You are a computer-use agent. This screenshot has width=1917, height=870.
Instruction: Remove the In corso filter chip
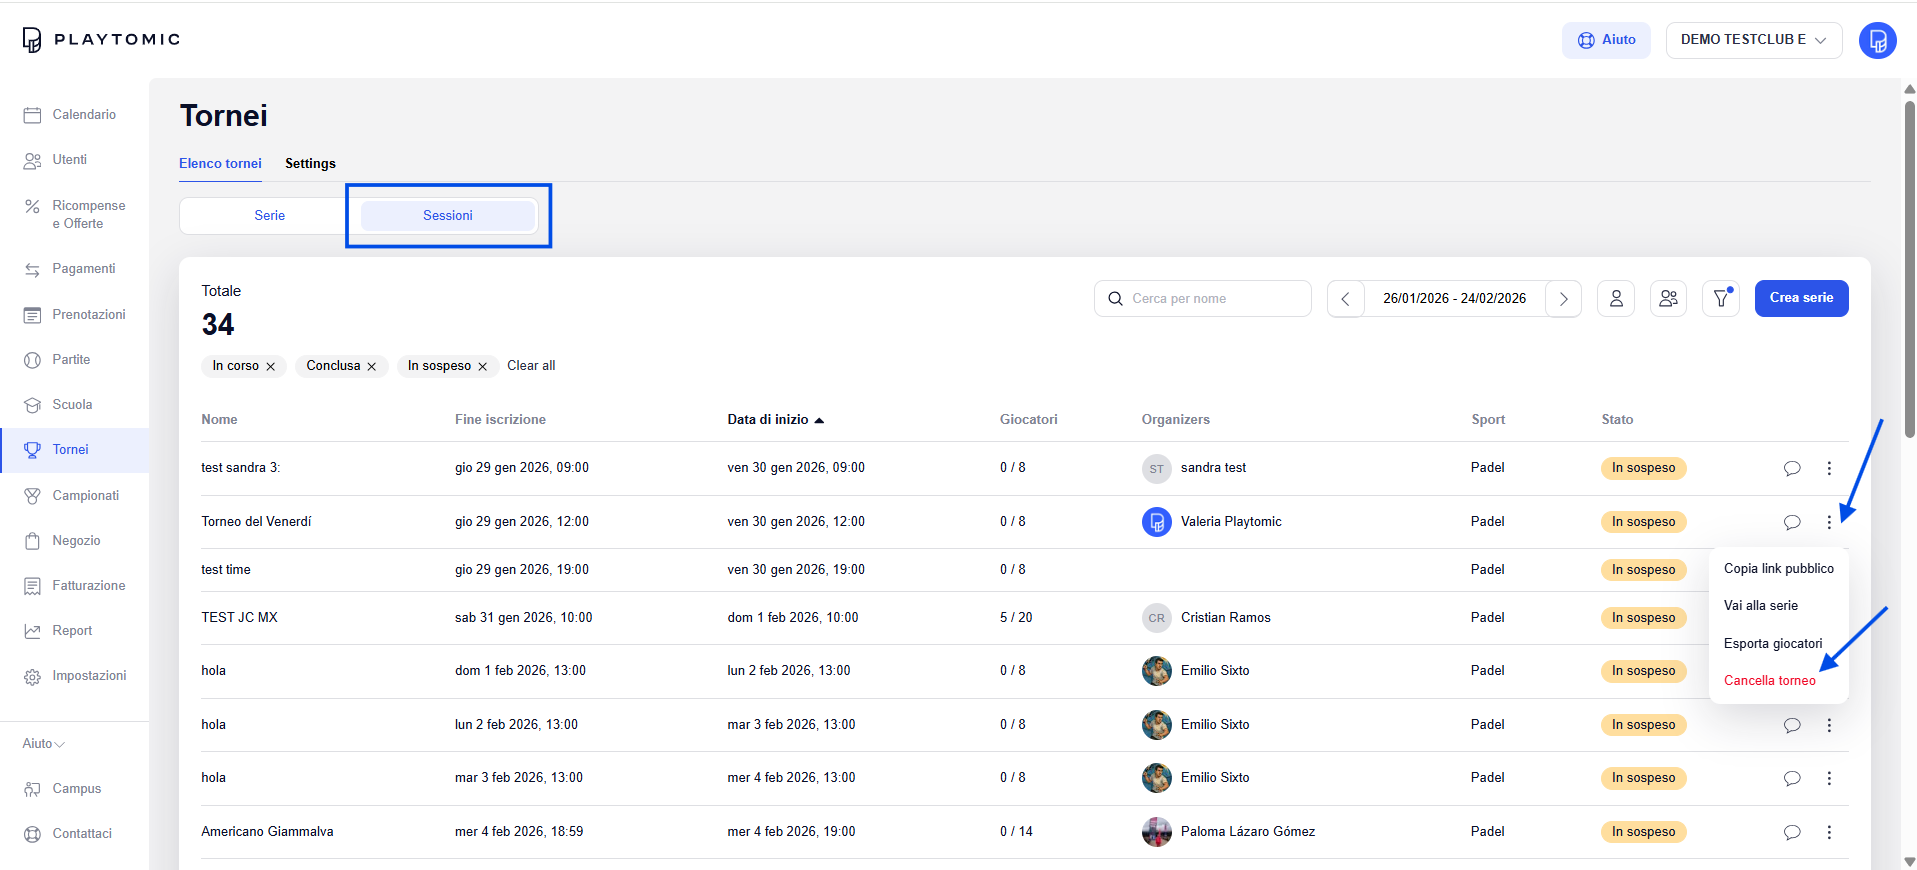click(271, 367)
